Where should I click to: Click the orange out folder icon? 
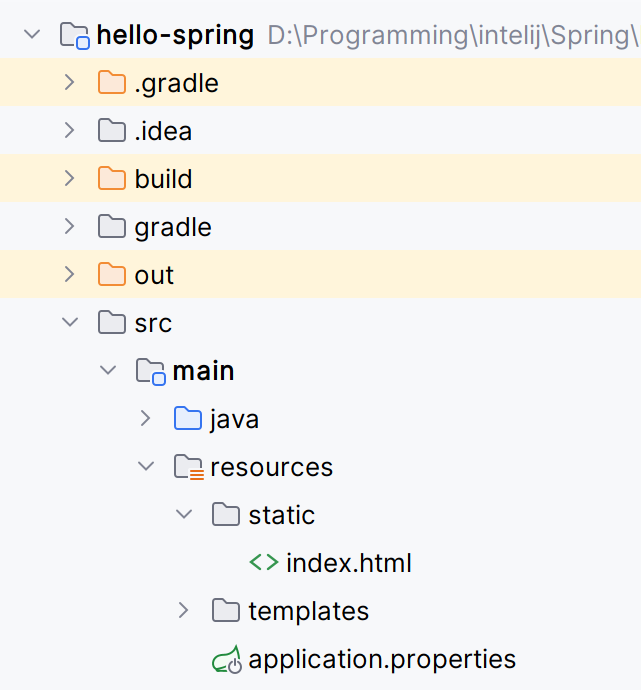112,275
